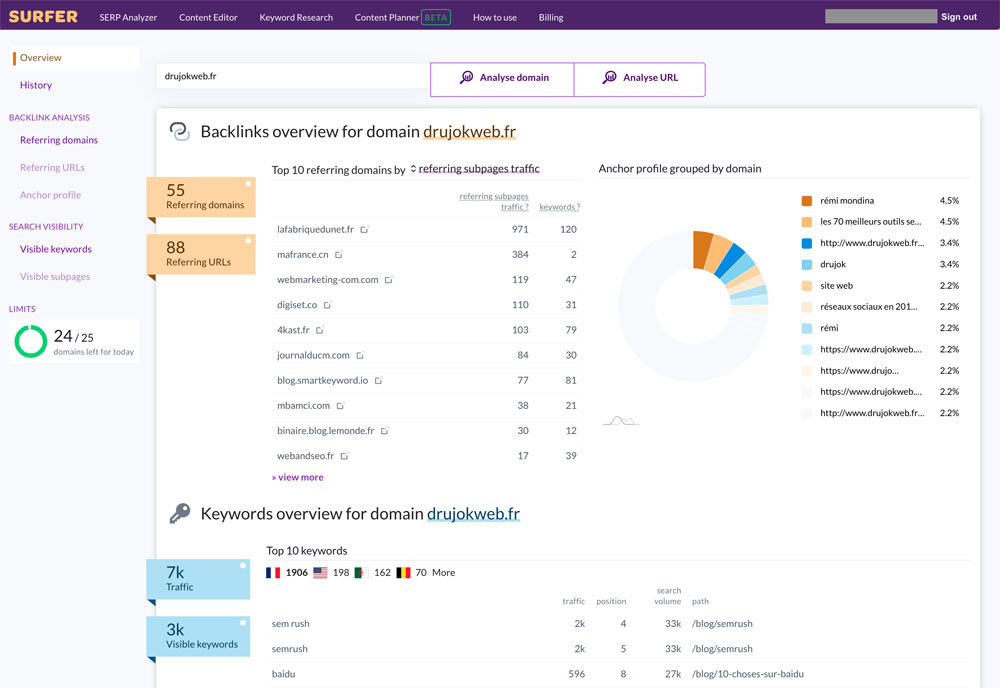Open external link icon next to mafrance.cn
This screenshot has height=688, width=1000.
click(x=339, y=254)
